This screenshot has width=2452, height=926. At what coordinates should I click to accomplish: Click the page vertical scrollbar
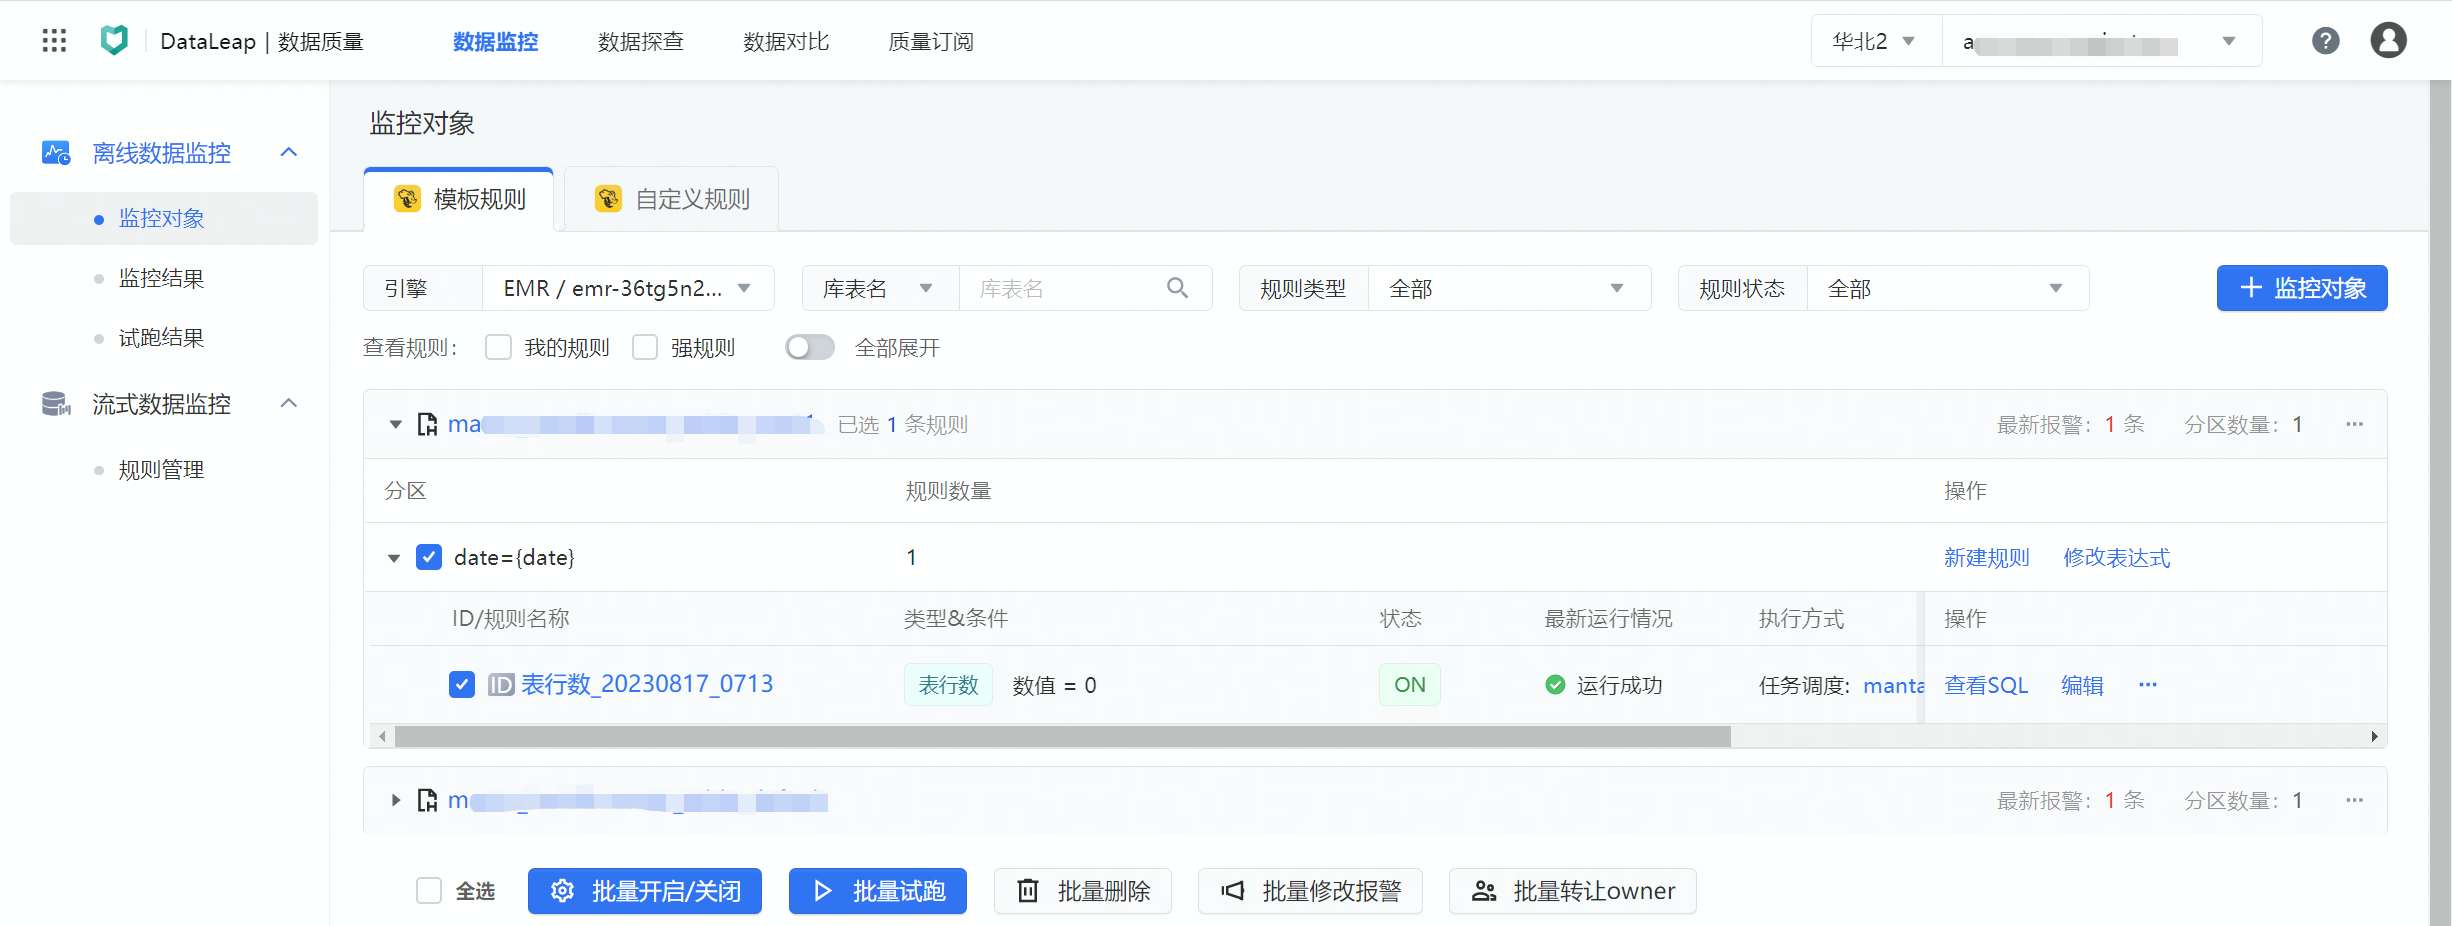tap(2441, 503)
